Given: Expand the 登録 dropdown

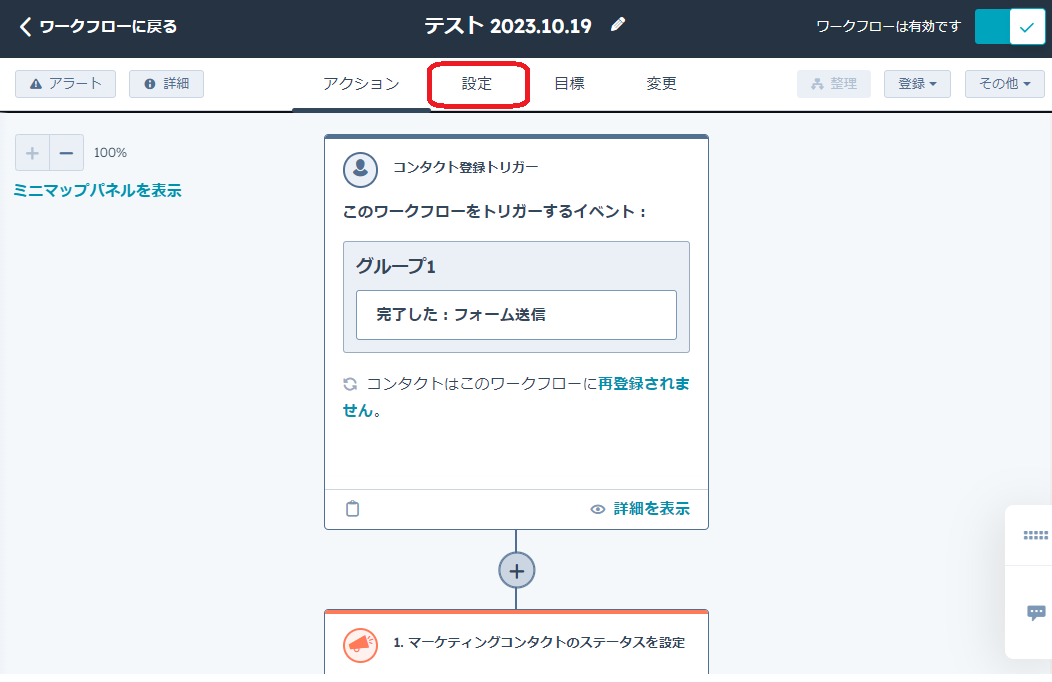Looking at the screenshot, I should click(917, 84).
